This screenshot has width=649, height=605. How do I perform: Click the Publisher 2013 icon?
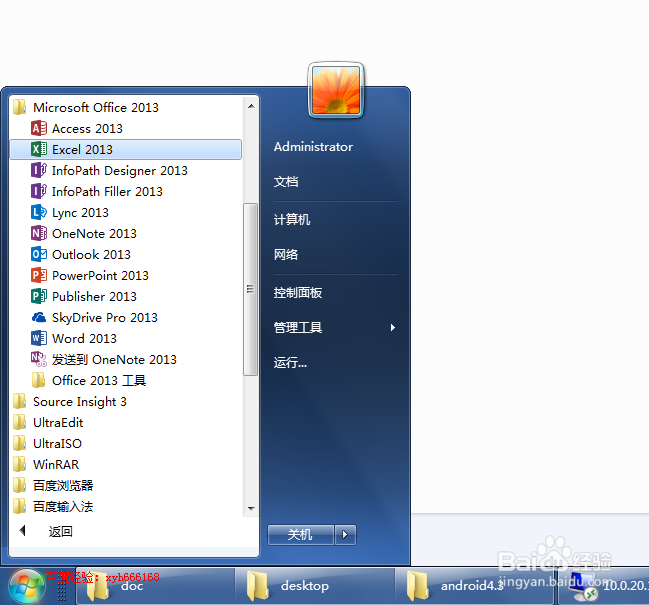click(39, 296)
